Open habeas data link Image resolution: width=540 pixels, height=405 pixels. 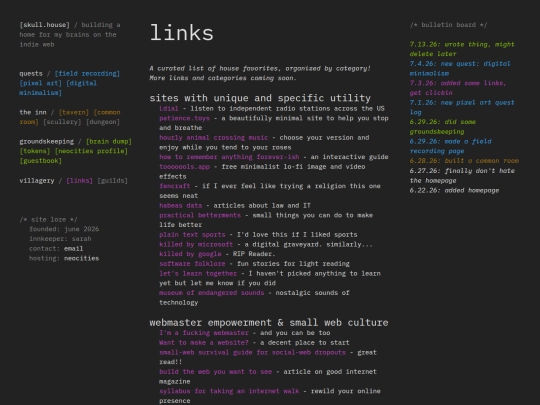click(x=180, y=205)
